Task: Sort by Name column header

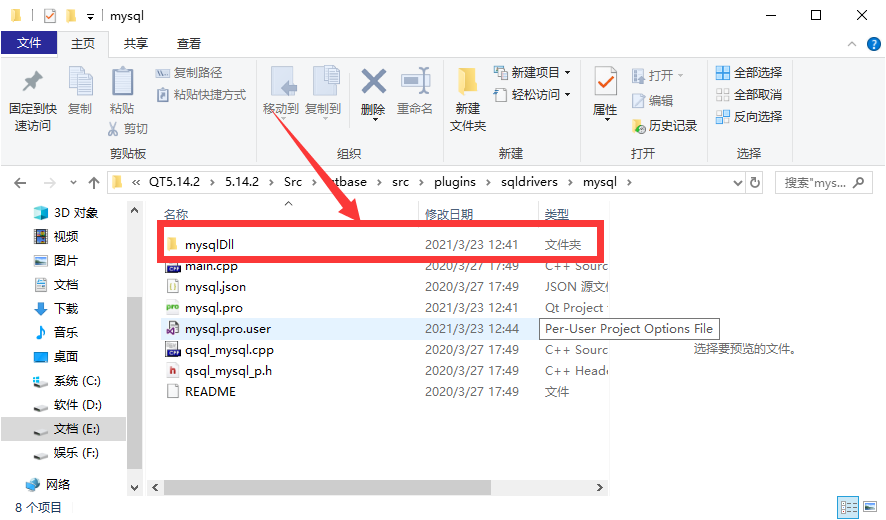Action: (x=176, y=214)
